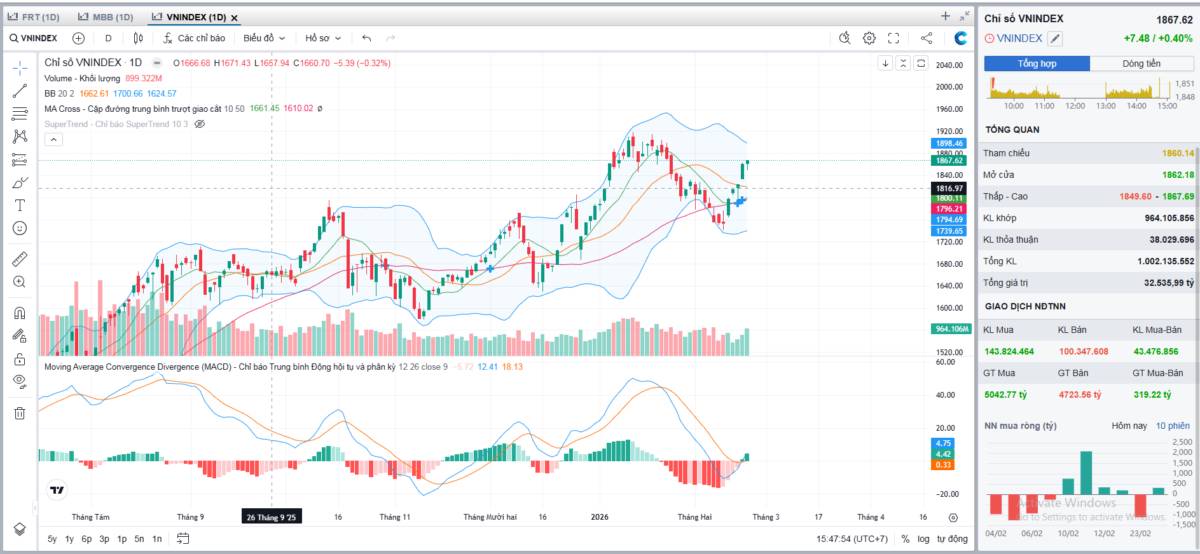Collapse the chart panel with shrink arrows
Image resolution: width=1200 pixels, height=554 pixels.
pos(965,16)
